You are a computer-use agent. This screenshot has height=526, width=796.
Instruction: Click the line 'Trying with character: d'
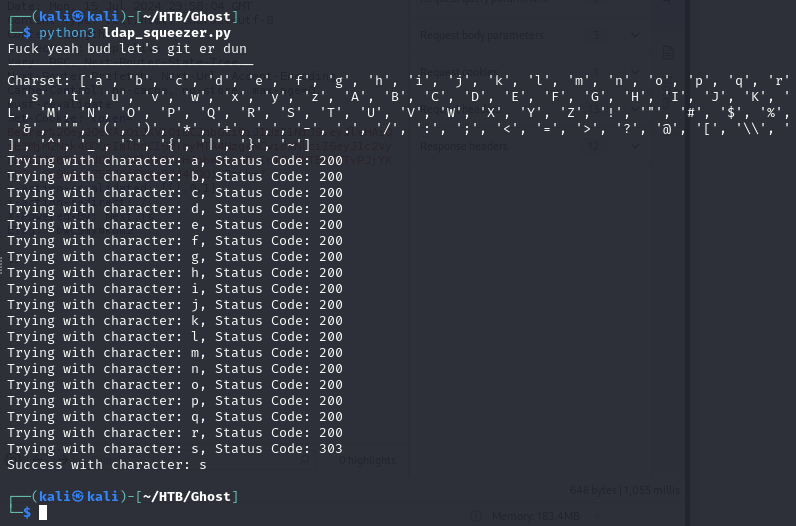[x=175, y=209]
